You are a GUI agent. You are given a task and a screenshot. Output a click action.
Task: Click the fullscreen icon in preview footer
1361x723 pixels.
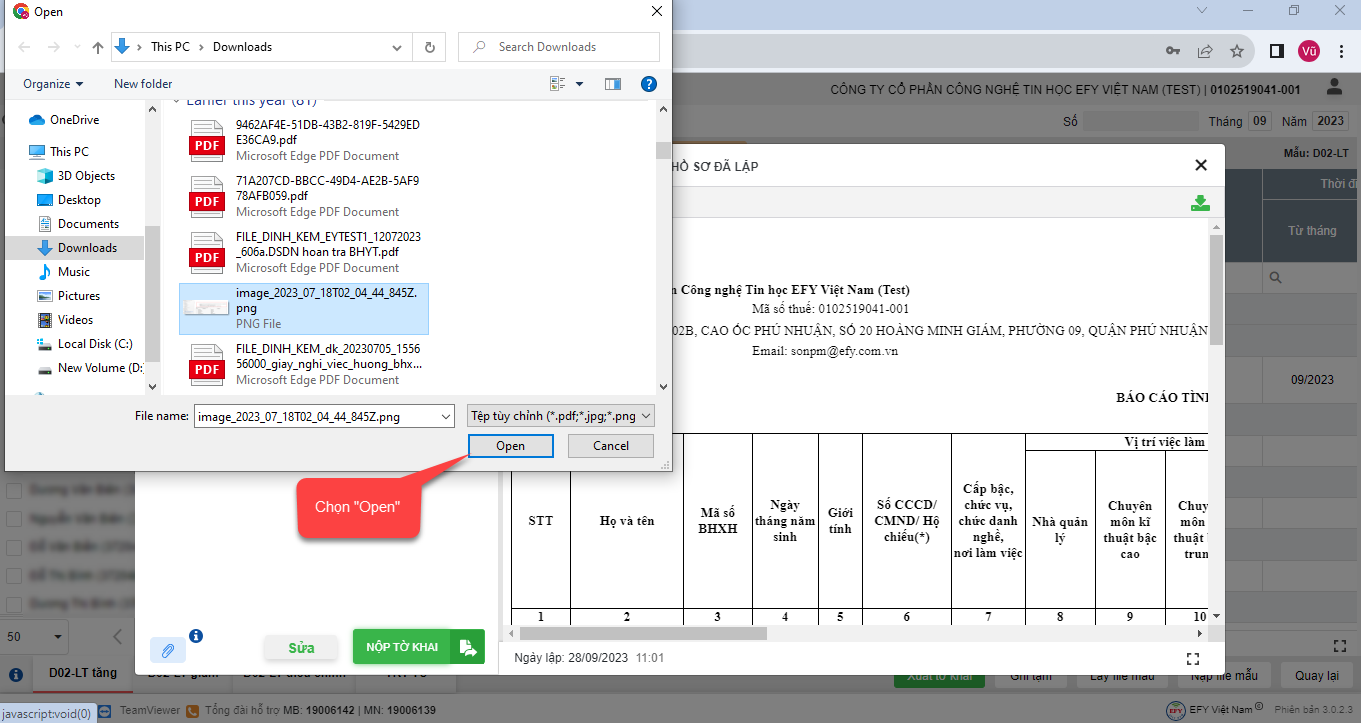[1192, 658]
